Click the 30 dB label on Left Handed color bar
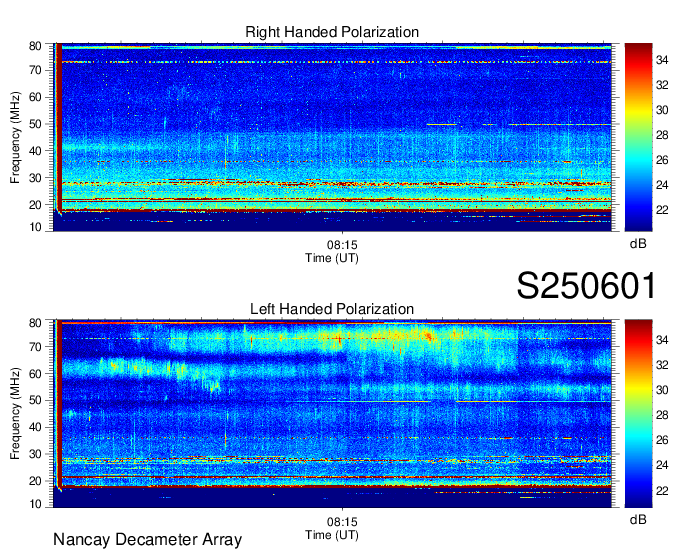Image resolution: width=680 pixels, height=552 pixels. [662, 390]
